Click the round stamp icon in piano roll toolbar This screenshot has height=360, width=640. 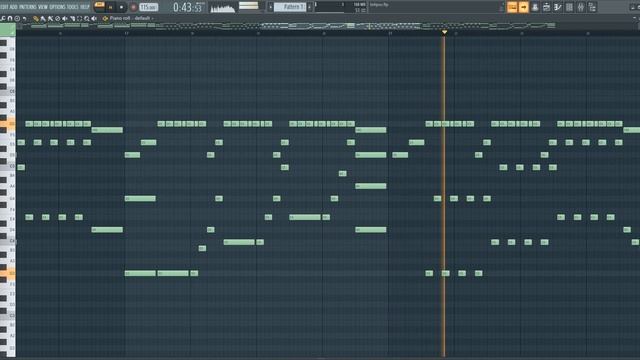coord(17,18)
